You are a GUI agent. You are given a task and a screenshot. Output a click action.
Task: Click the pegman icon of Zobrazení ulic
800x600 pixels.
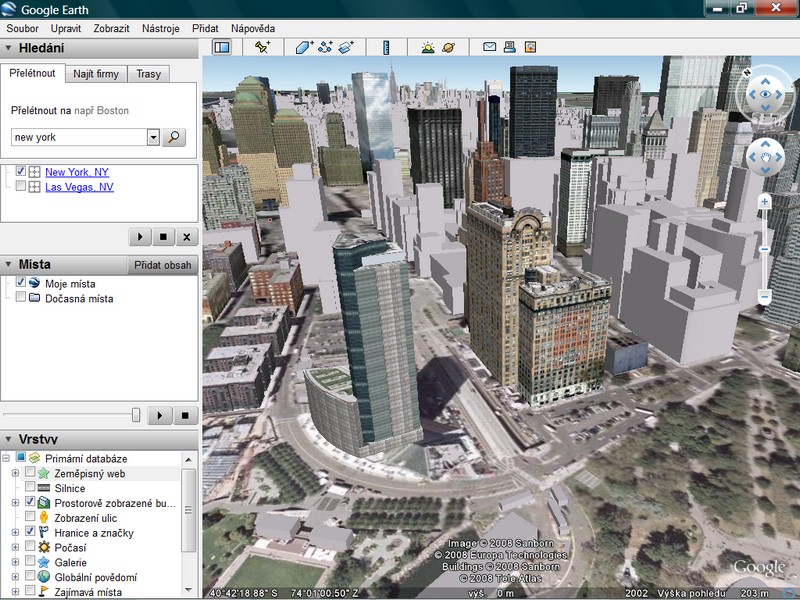[x=44, y=518]
